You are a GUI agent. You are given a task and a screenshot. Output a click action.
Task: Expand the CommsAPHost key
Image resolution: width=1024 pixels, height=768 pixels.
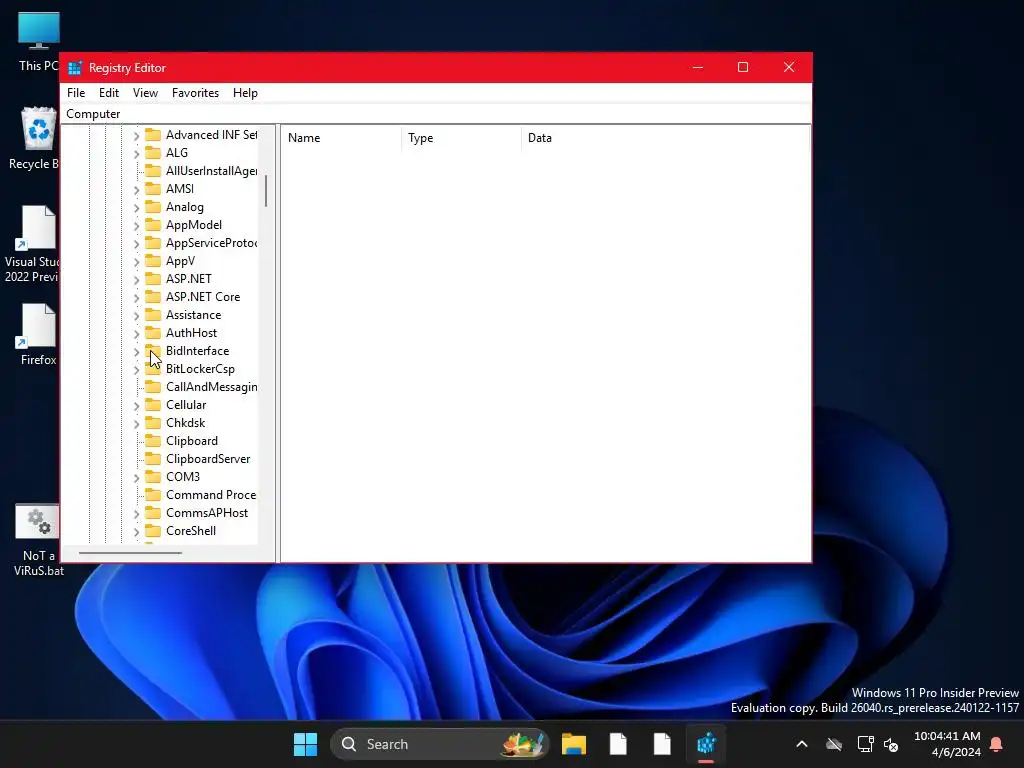point(136,514)
